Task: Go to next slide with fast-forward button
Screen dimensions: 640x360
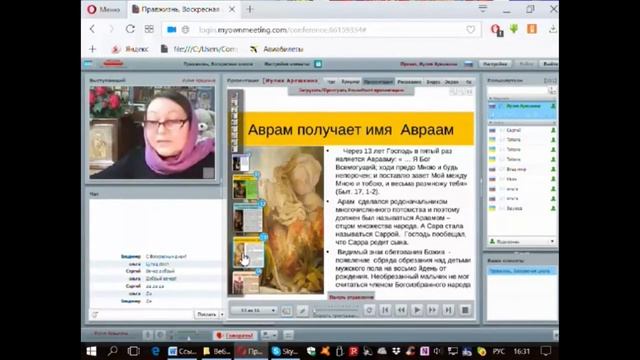Action: tap(432, 310)
